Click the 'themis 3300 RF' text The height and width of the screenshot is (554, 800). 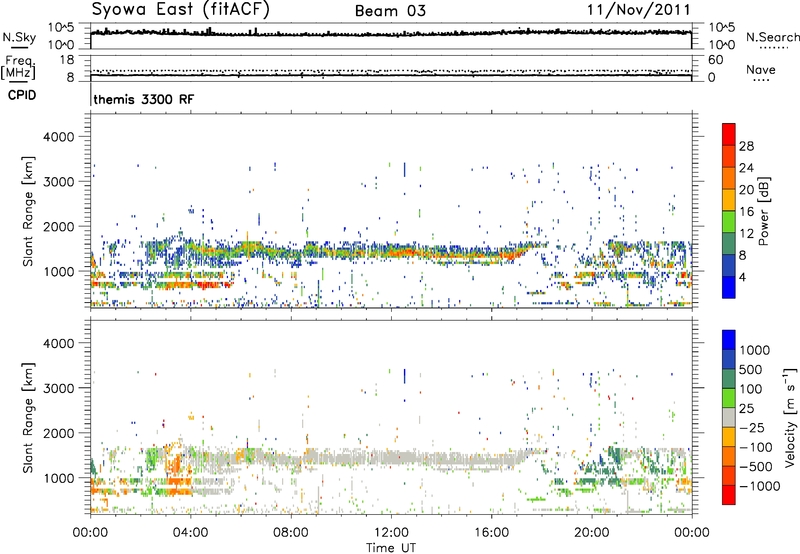144,99
